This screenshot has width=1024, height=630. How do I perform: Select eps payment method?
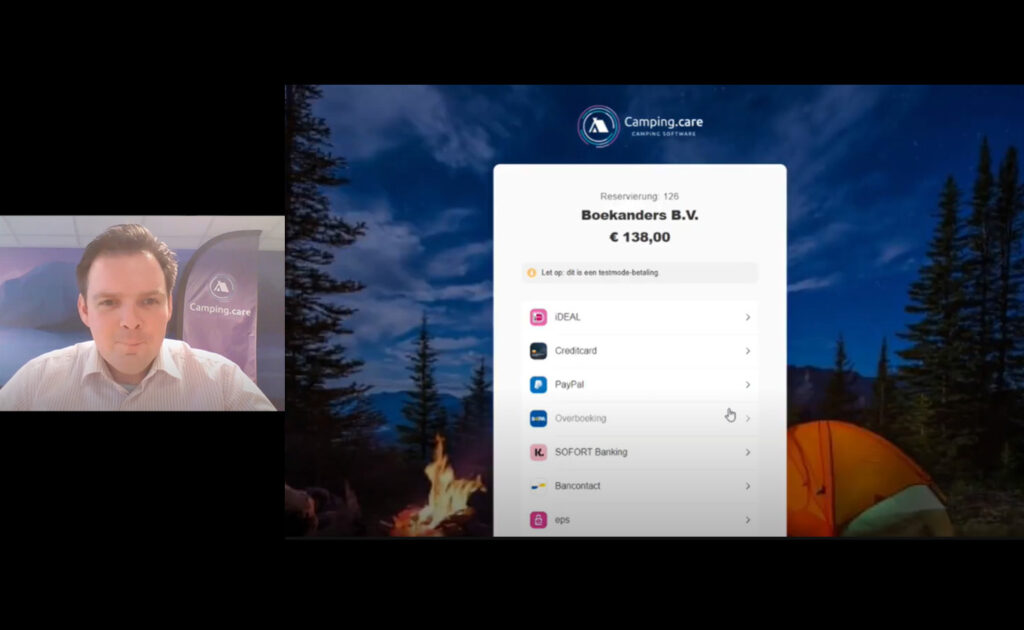coord(640,520)
